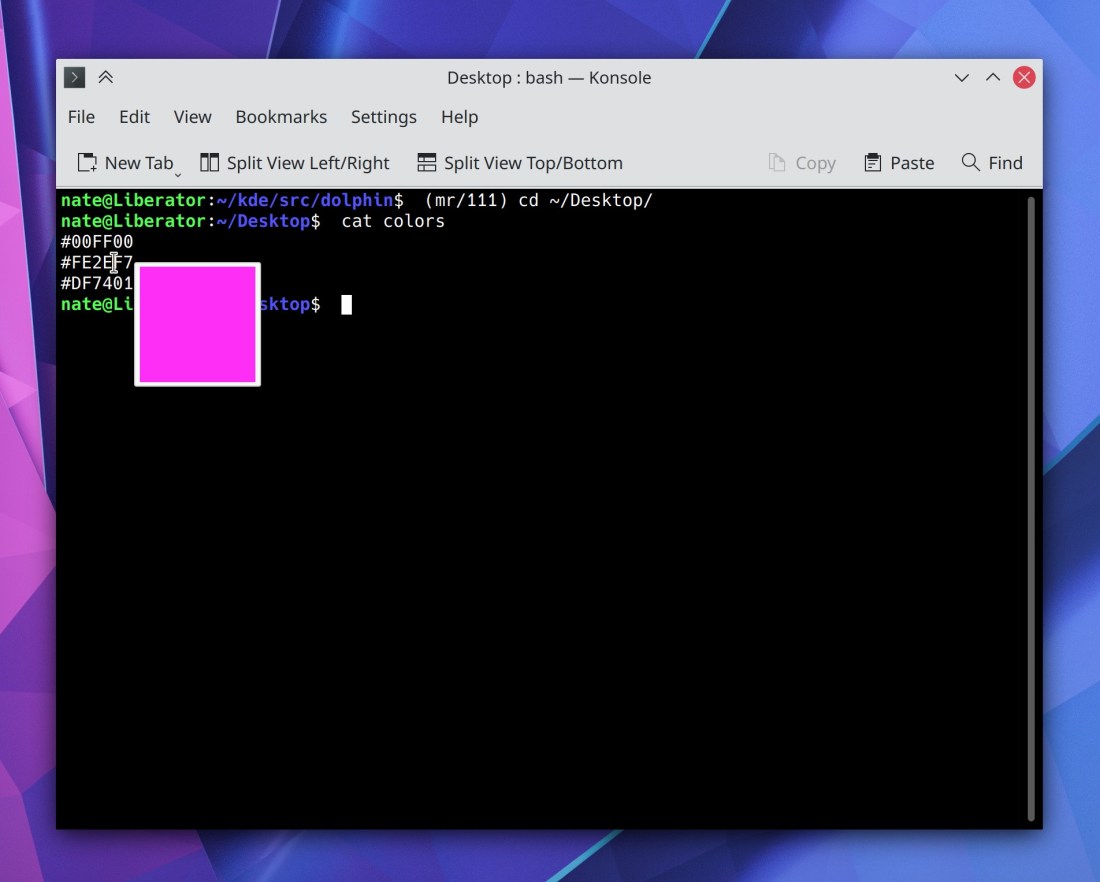The width and height of the screenshot is (1100, 882).
Task: Open the Bookmarks menu
Action: [281, 117]
